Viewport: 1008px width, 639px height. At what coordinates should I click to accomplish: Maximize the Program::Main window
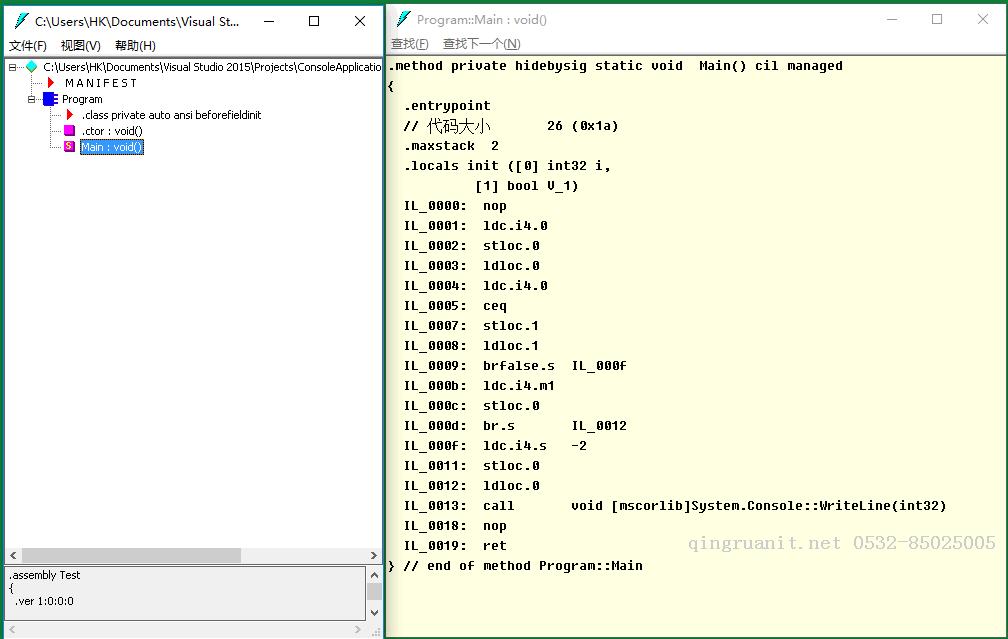(937, 19)
